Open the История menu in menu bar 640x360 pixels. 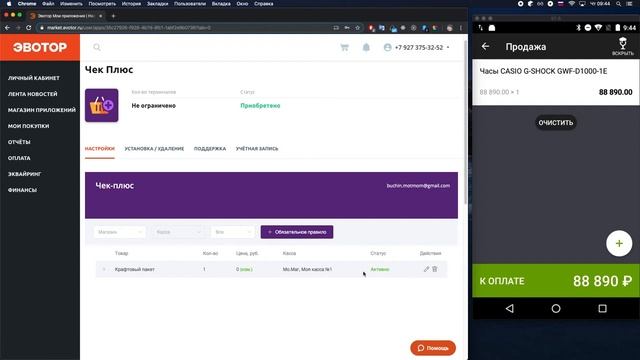tap(131, 4)
